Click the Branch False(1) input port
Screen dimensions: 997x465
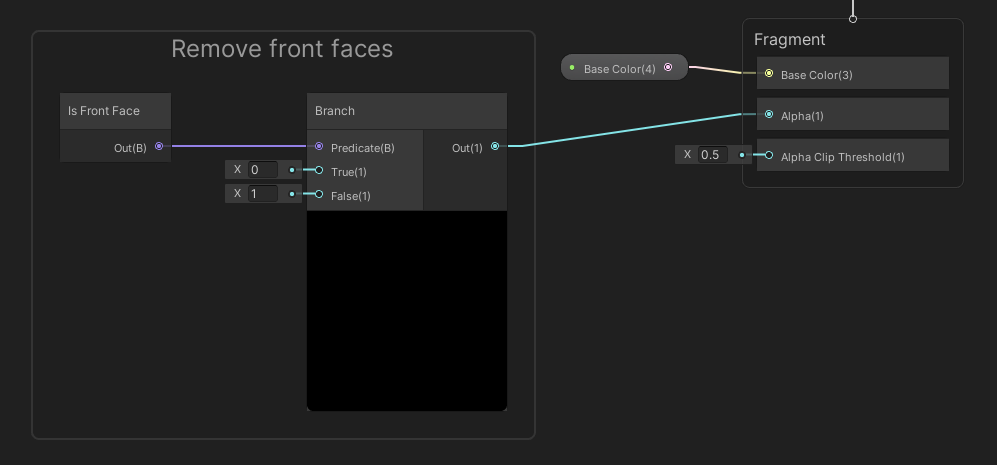(x=319, y=195)
